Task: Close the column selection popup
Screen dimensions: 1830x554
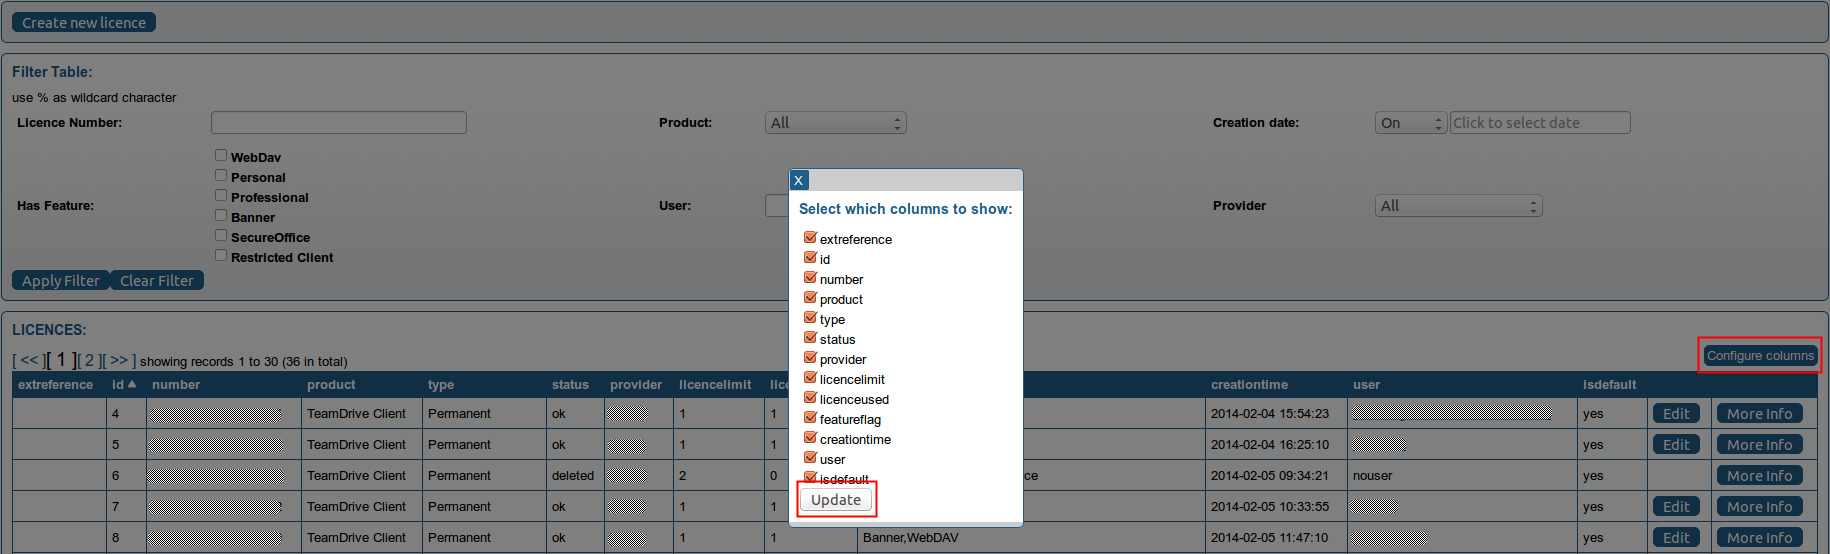Action: pos(798,180)
